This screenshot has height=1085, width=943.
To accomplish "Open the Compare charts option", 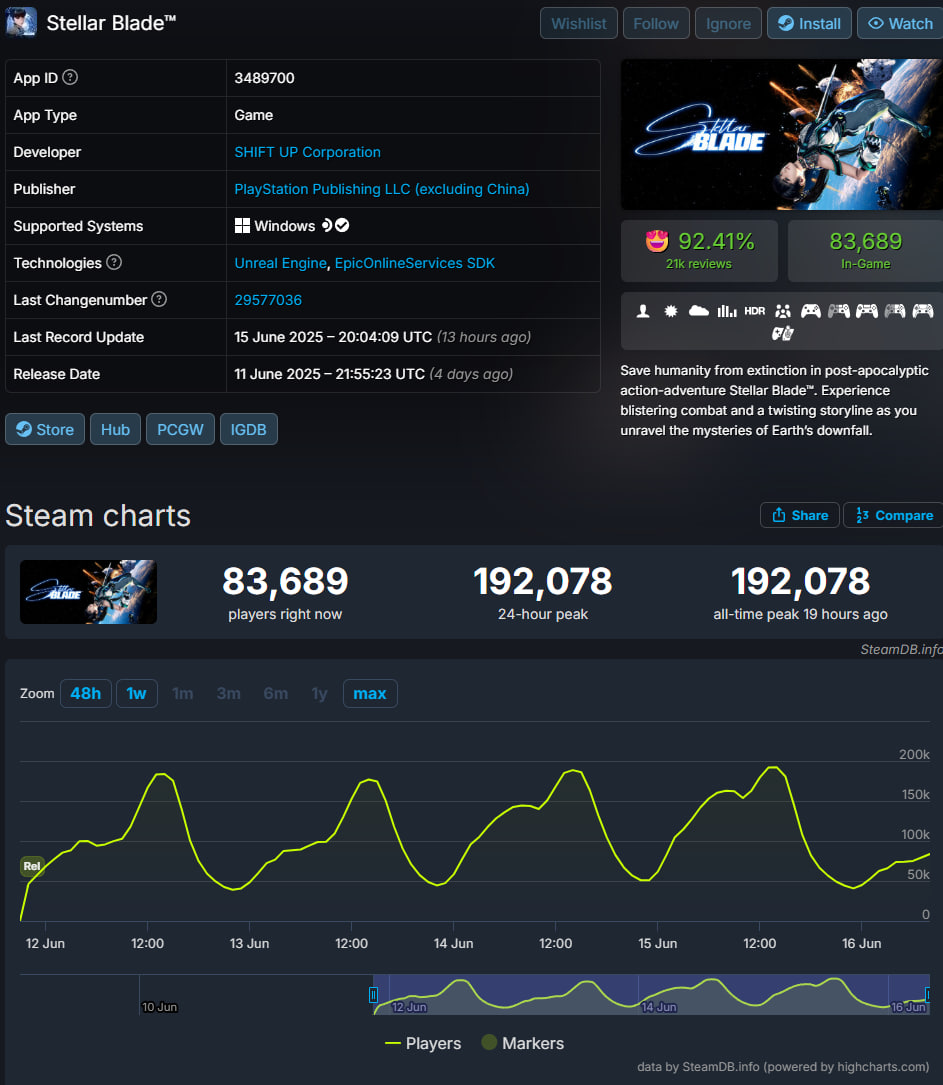I will point(892,515).
